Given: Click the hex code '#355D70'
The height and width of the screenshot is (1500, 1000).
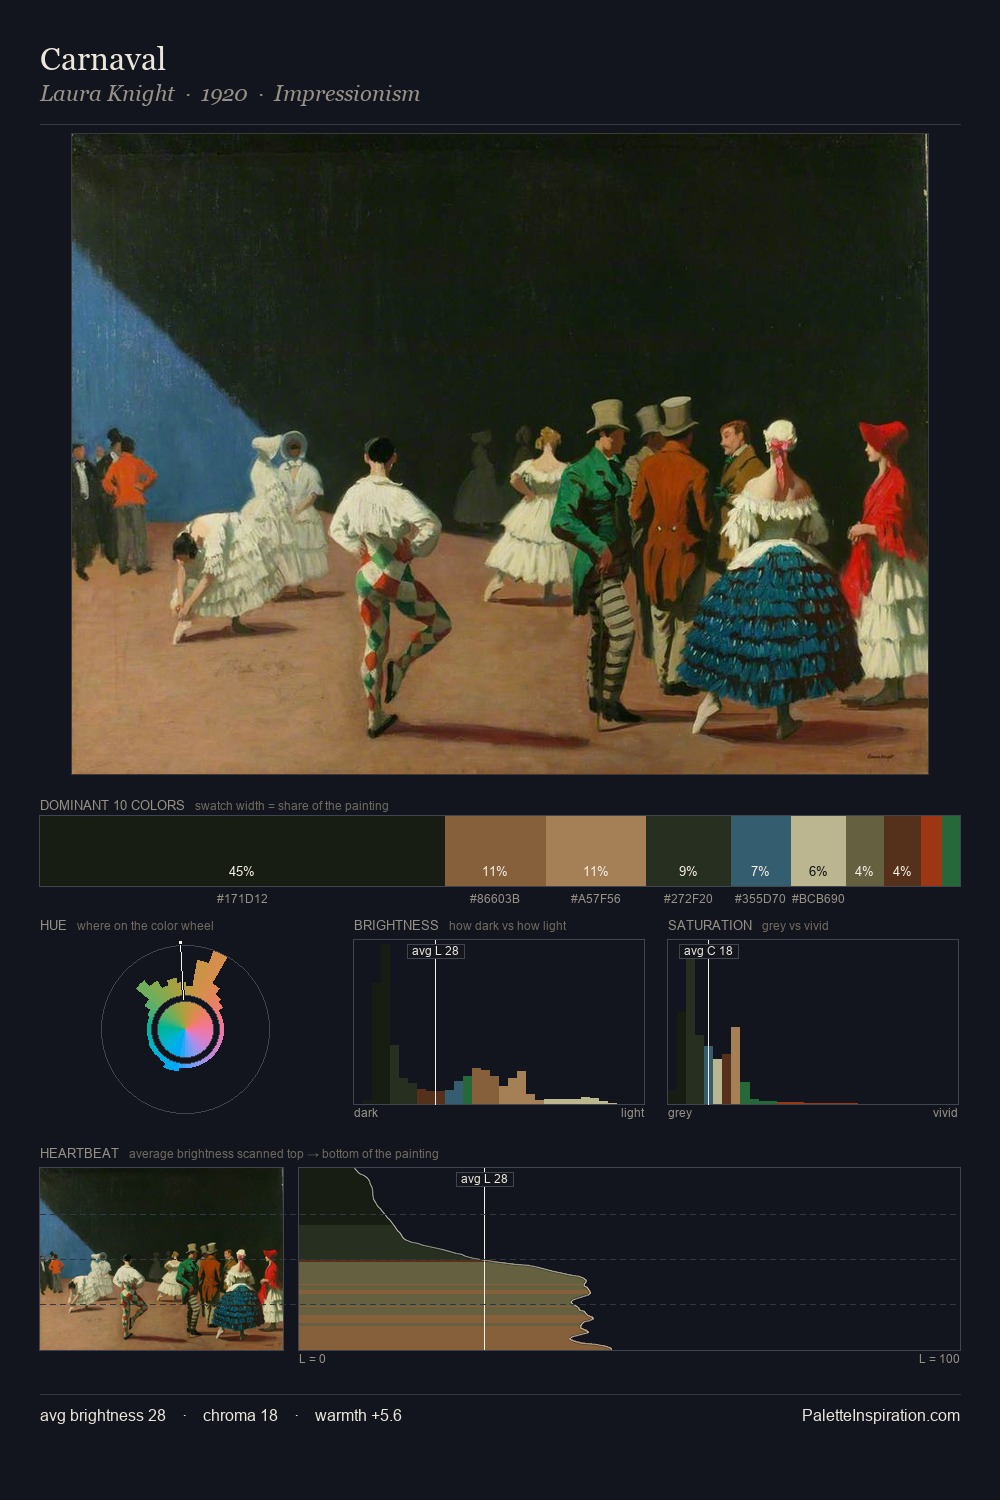Looking at the screenshot, I should [x=760, y=898].
